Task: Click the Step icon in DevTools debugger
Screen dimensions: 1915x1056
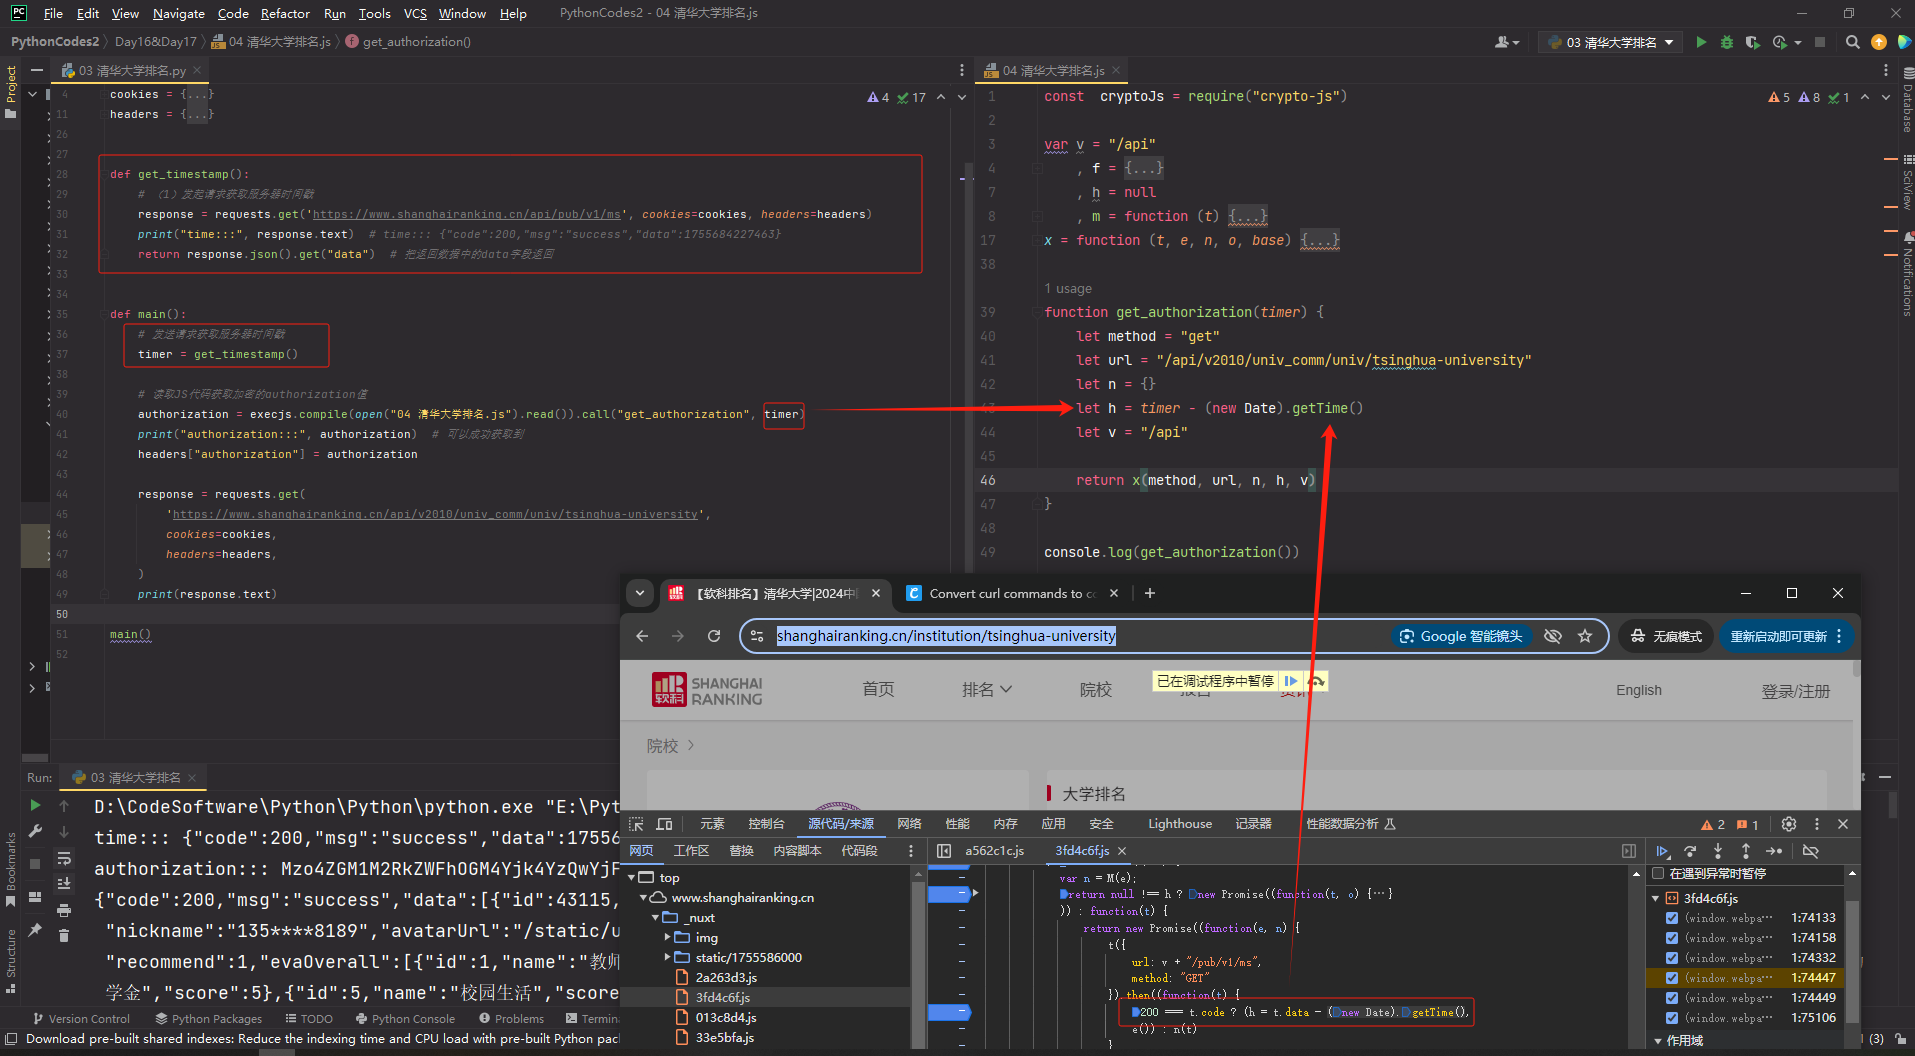Action: (1774, 851)
